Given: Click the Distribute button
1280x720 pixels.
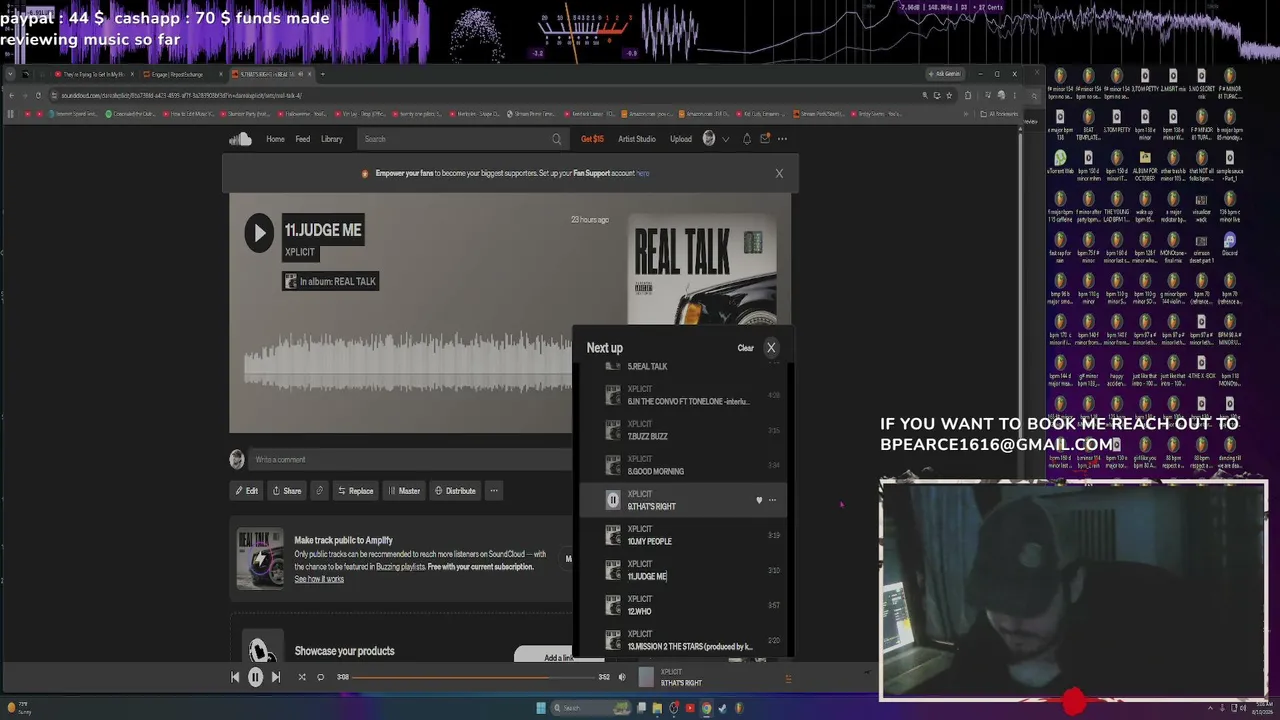Looking at the screenshot, I should [x=455, y=491].
